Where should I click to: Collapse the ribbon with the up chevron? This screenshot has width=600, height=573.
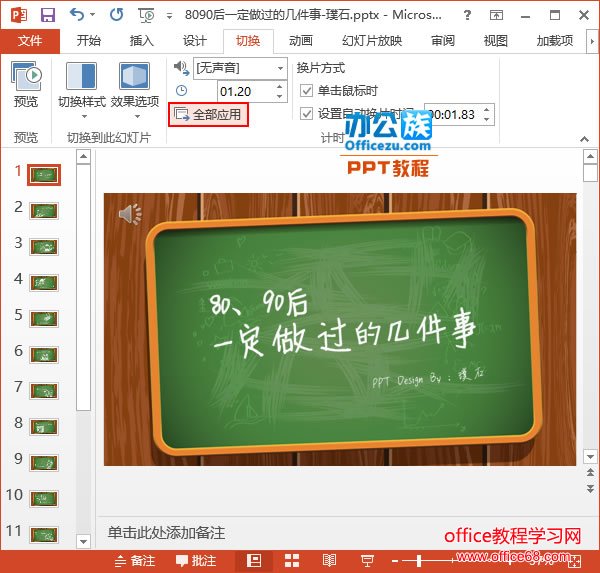pyautogui.click(x=584, y=139)
